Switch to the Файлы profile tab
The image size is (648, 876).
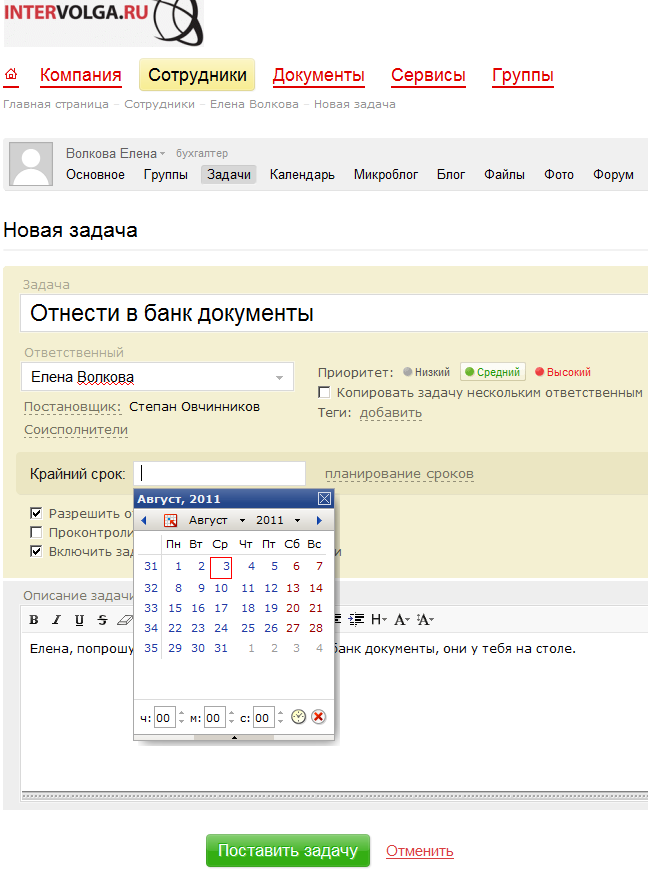(504, 174)
